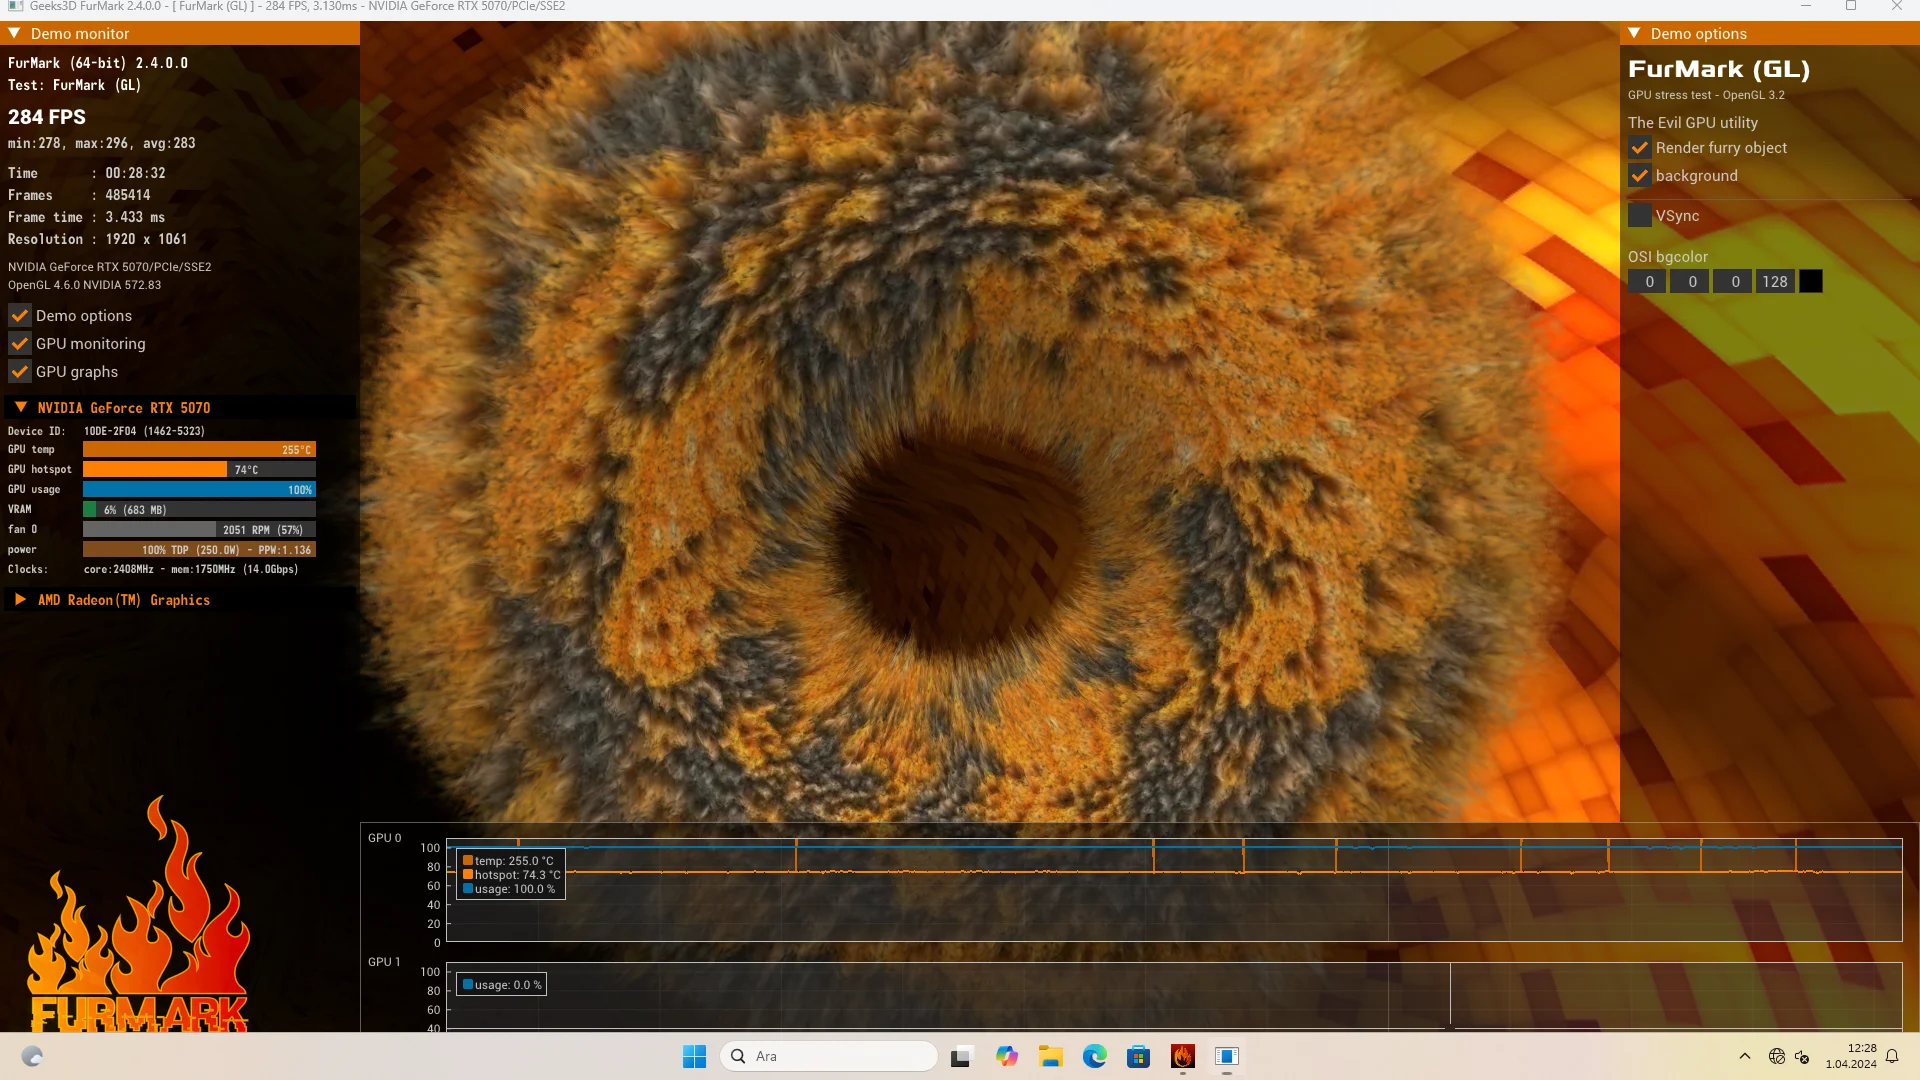Collapse the Demo monitor panel
The height and width of the screenshot is (1080, 1920).
tap(15, 33)
